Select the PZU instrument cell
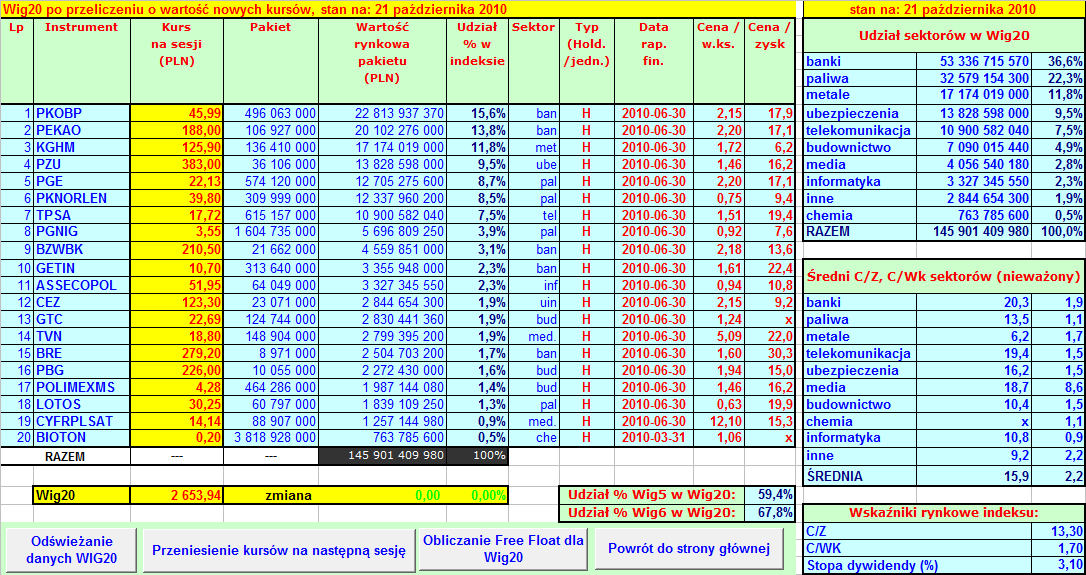The image size is (1086, 575). (x=82, y=163)
